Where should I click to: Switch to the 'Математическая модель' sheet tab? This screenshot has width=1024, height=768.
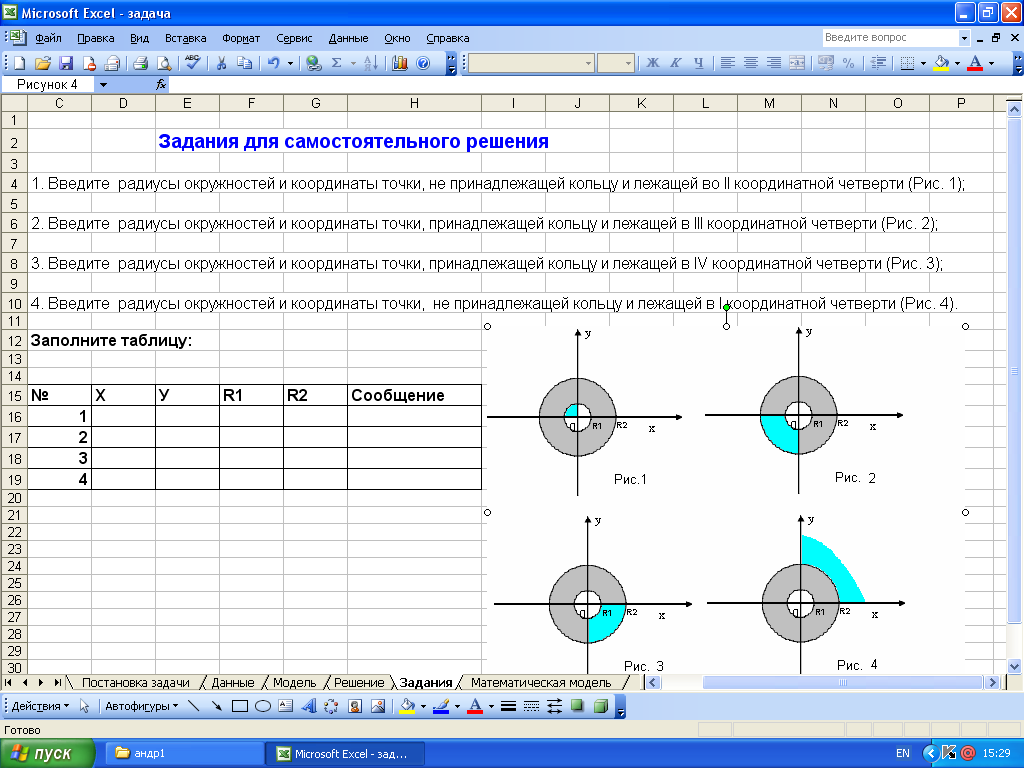[541, 682]
